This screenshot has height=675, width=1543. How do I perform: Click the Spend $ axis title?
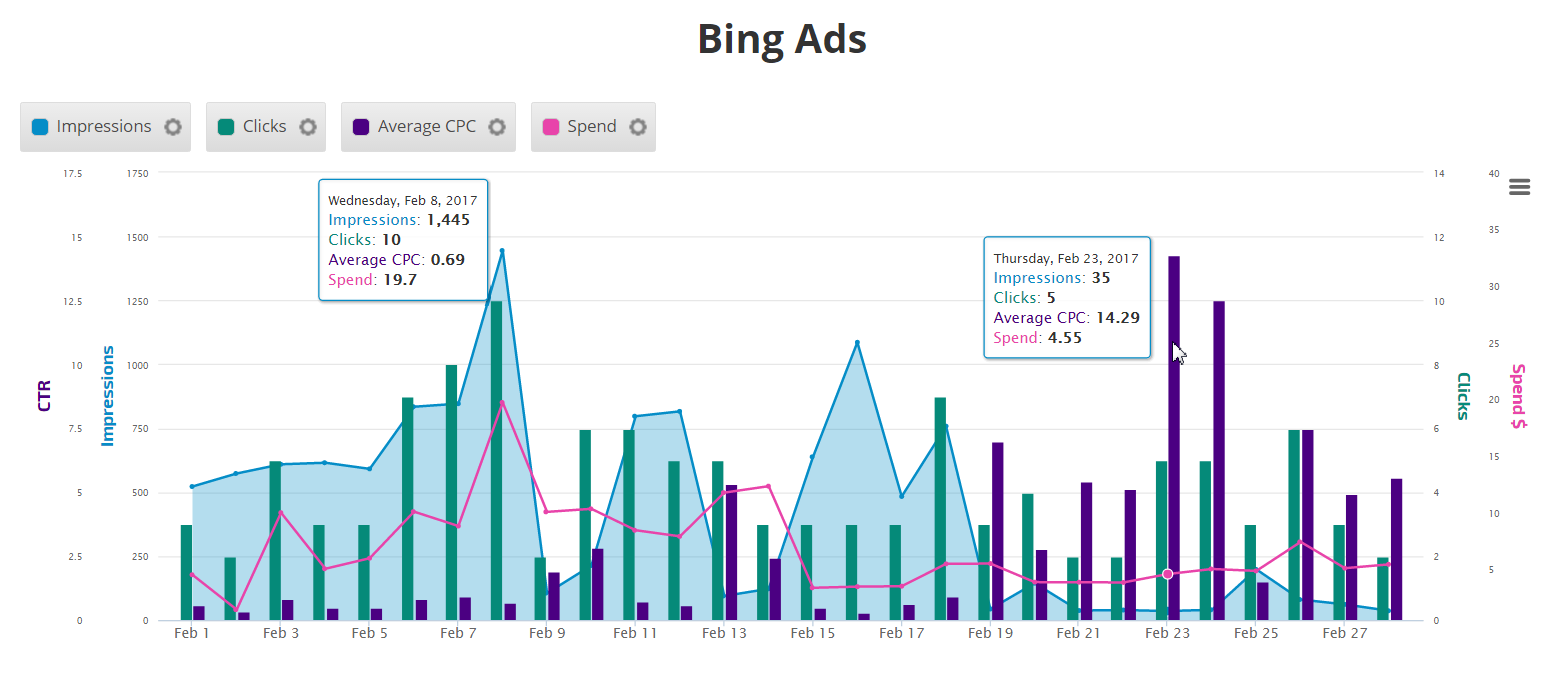tap(1518, 396)
